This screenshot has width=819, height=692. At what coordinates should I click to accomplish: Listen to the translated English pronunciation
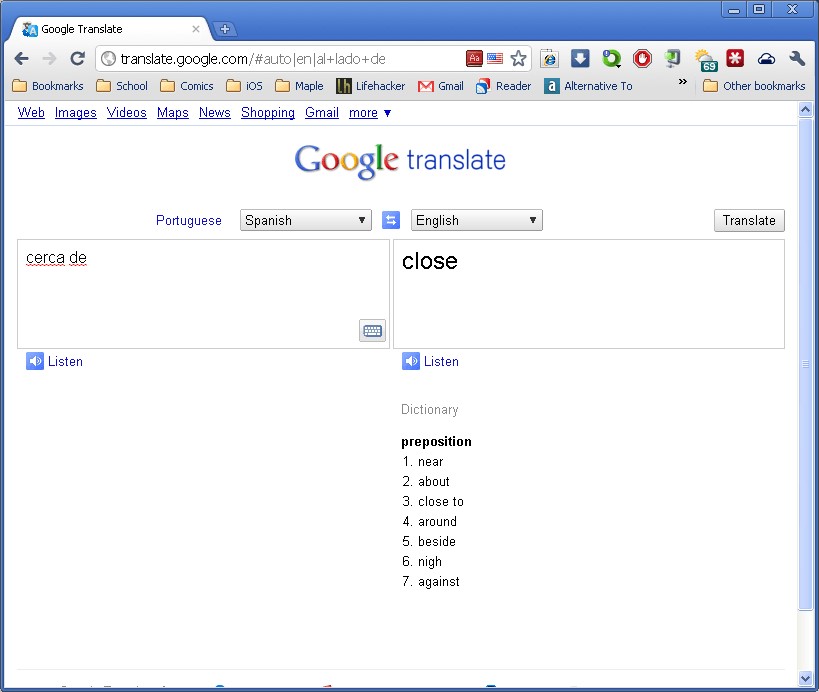pyautogui.click(x=430, y=361)
